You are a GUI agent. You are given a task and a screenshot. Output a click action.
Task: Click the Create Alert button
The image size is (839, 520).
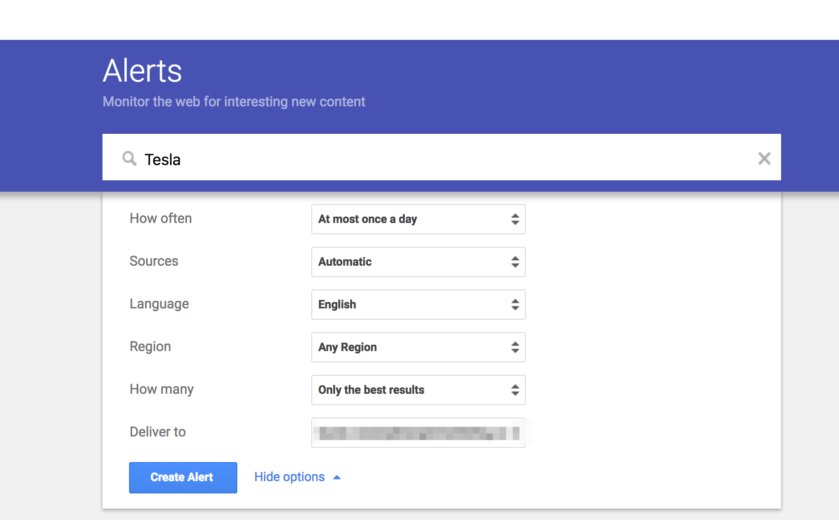coord(183,478)
